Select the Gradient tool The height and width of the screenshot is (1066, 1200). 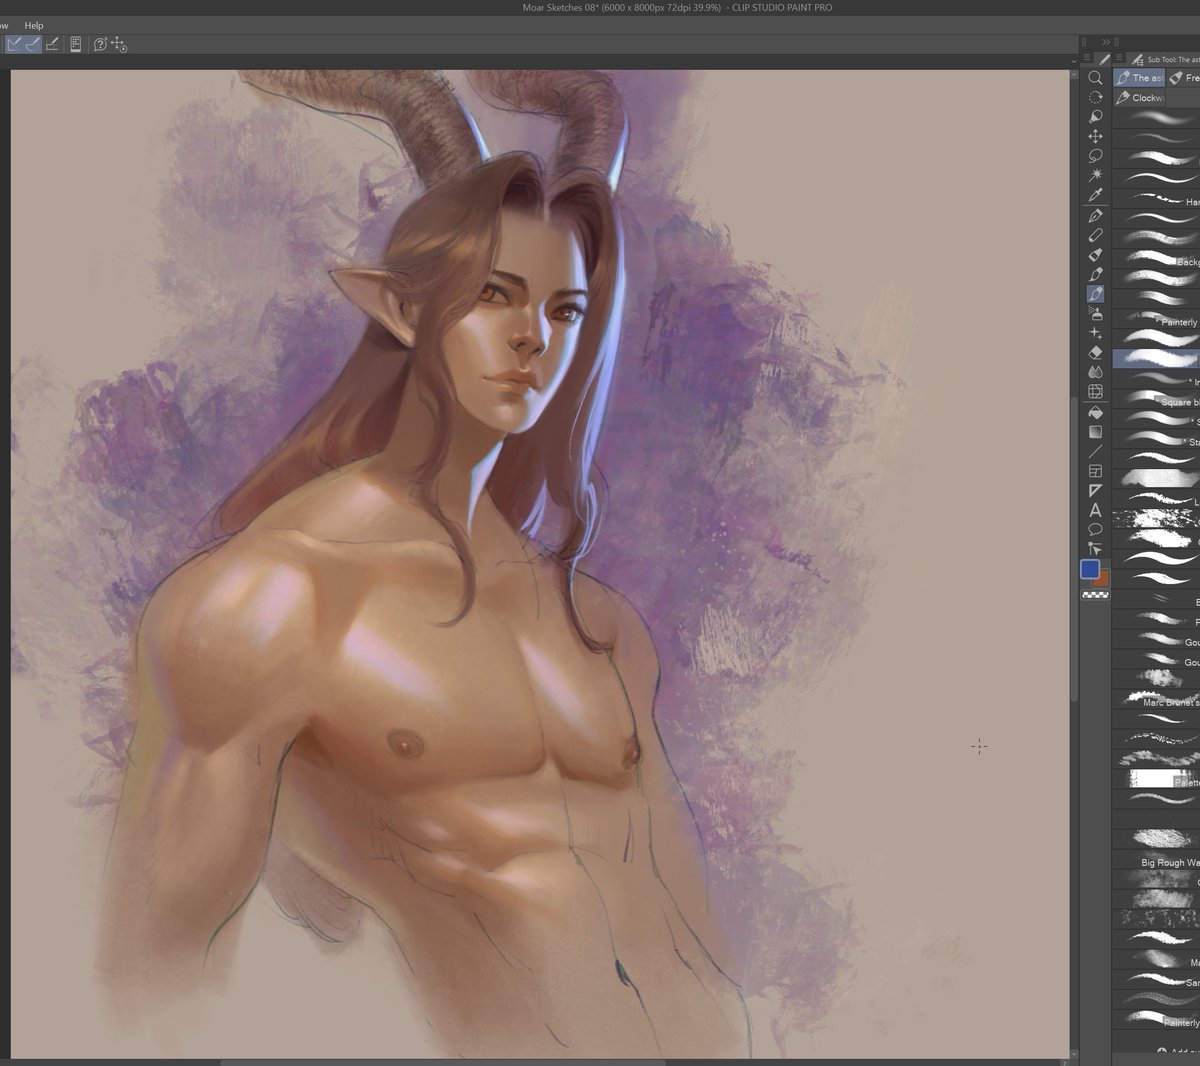1095,432
